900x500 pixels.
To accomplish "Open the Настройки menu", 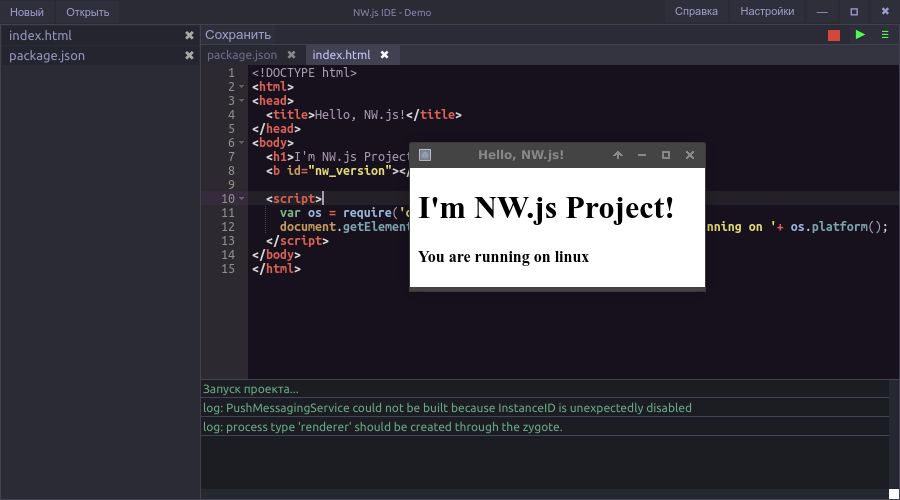I will 767,11.
